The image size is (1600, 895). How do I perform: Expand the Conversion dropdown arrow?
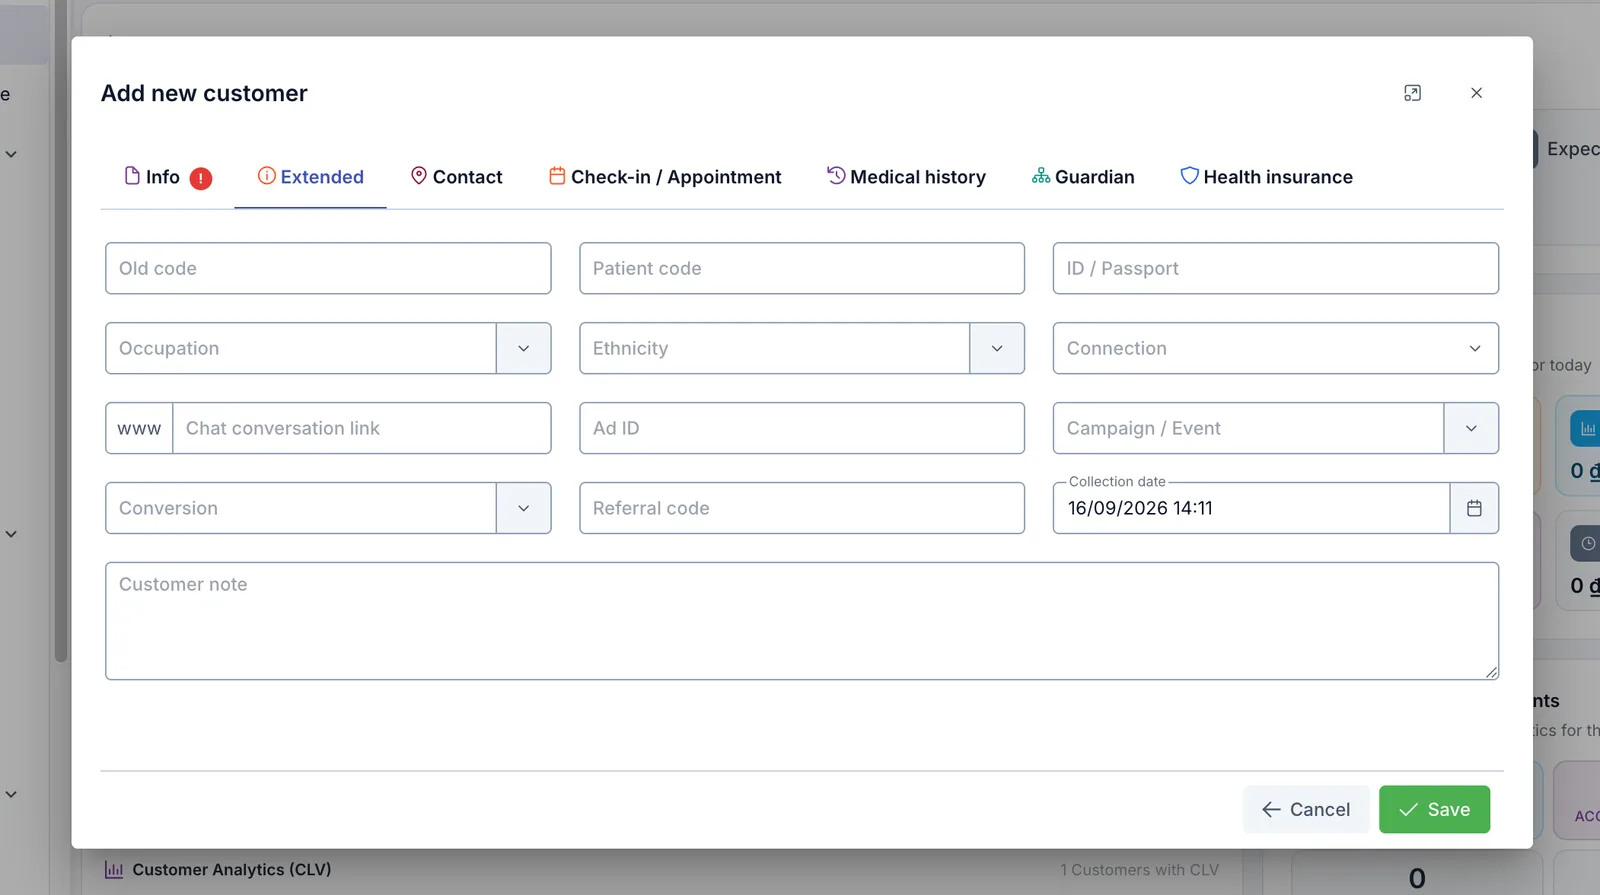pos(524,508)
